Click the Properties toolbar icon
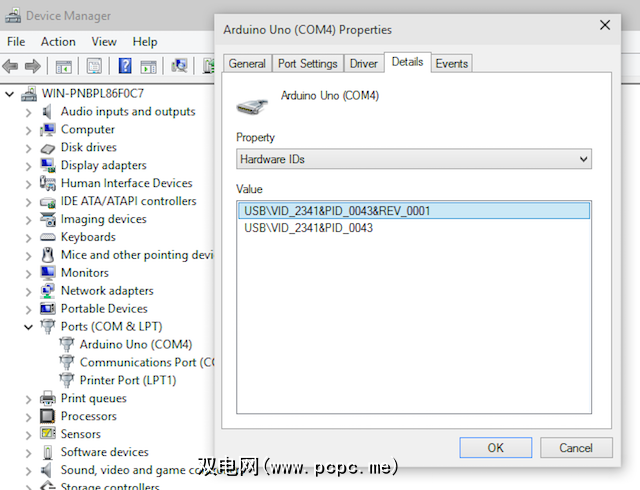The width and height of the screenshot is (640, 490). coord(94,66)
